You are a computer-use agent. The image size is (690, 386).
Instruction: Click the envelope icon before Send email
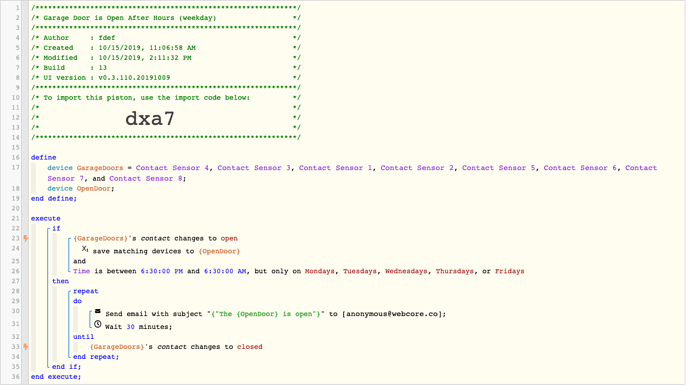point(98,311)
